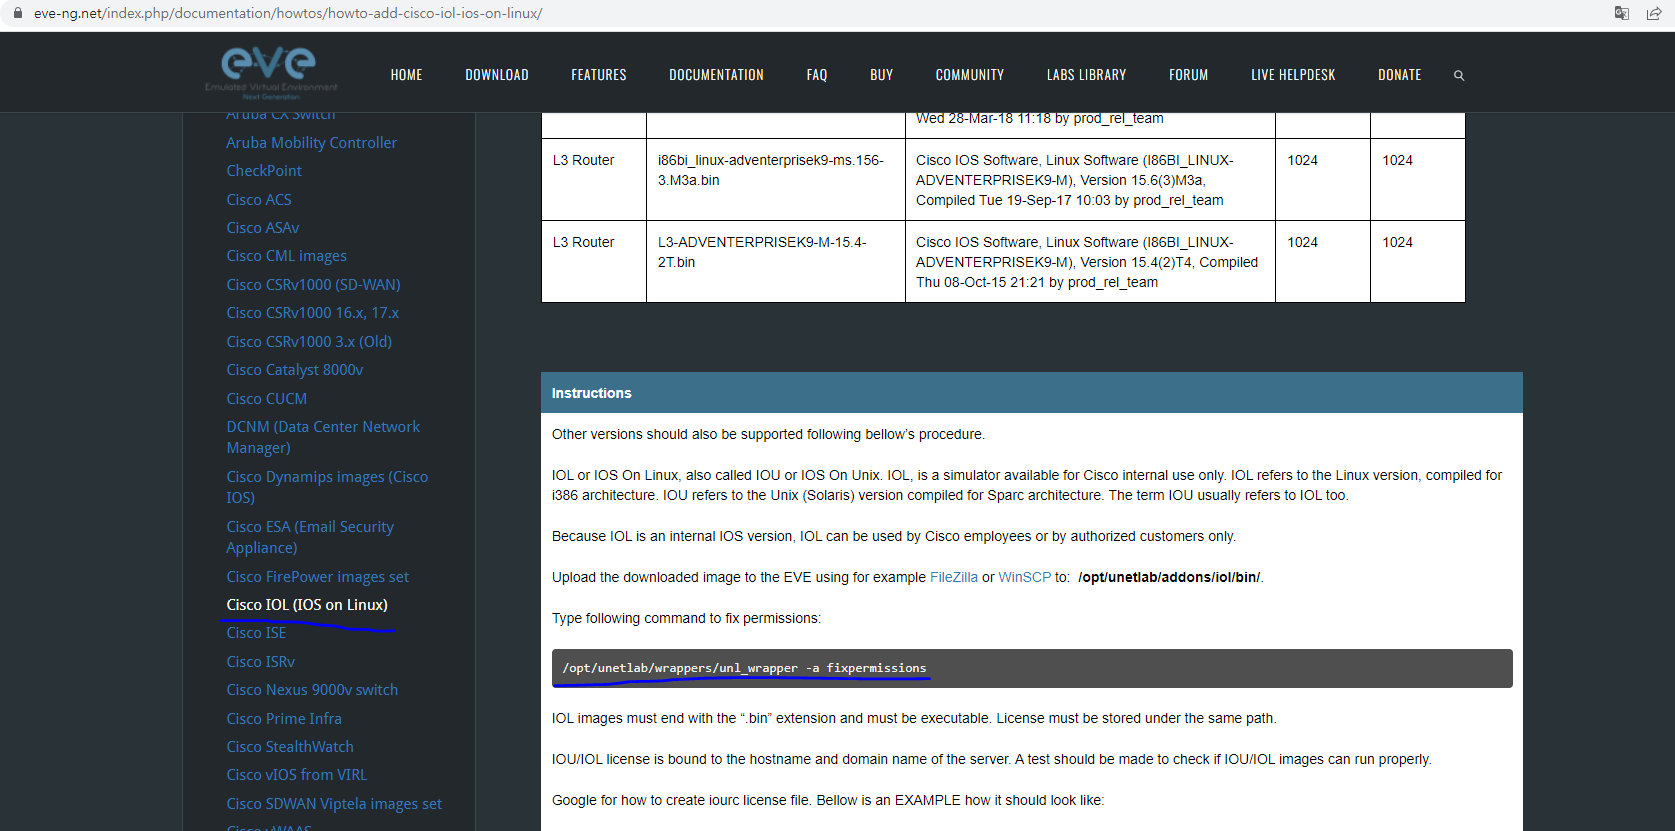Open Cisco StealthWatch sidebar link

290,747
